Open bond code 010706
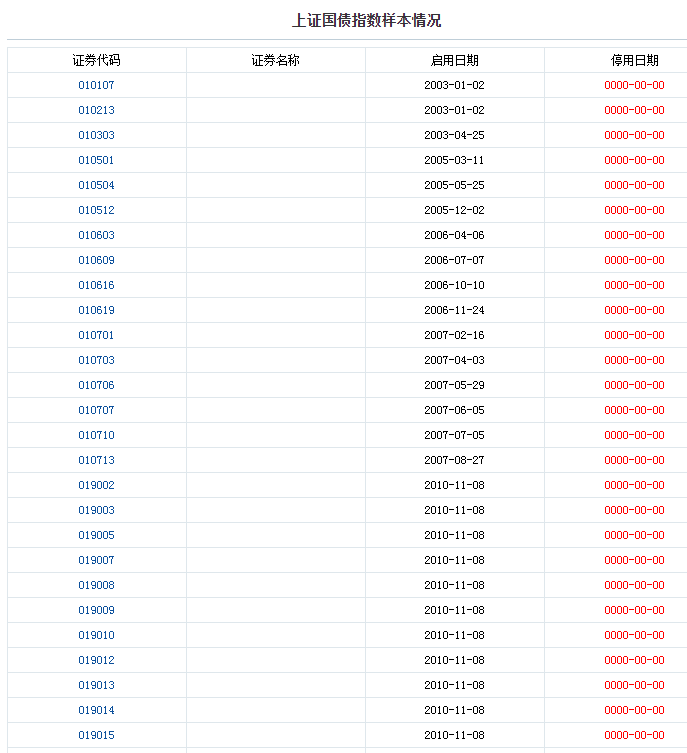The image size is (687, 753). (x=96, y=385)
